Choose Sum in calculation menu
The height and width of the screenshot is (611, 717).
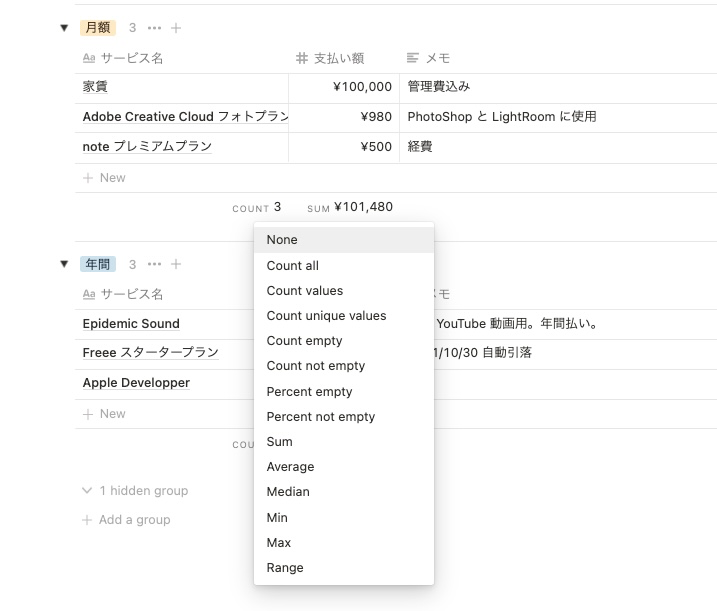[344, 442]
